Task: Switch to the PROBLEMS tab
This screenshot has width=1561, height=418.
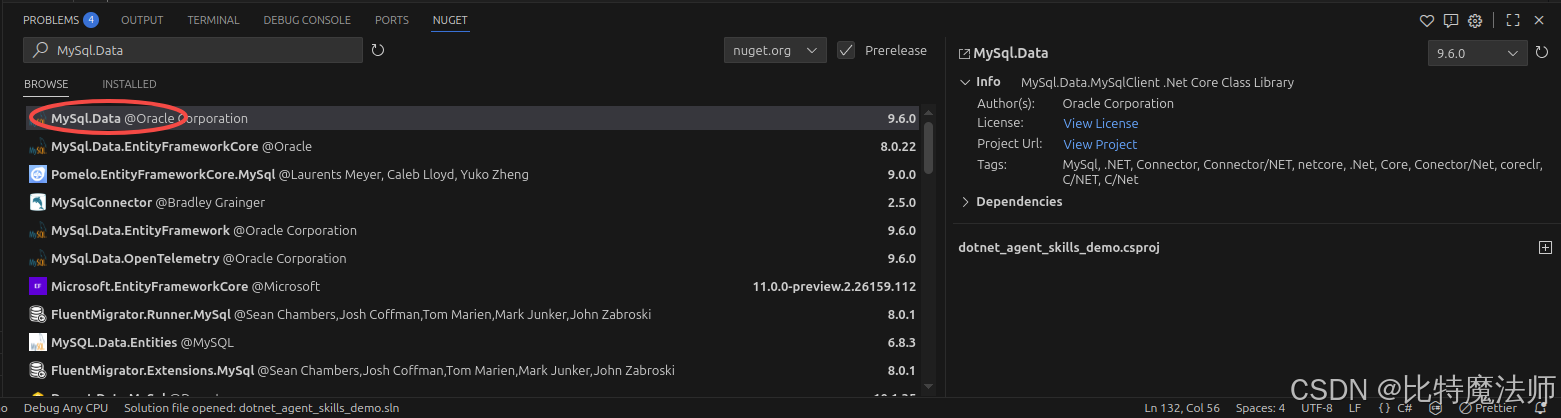Action: (53, 20)
